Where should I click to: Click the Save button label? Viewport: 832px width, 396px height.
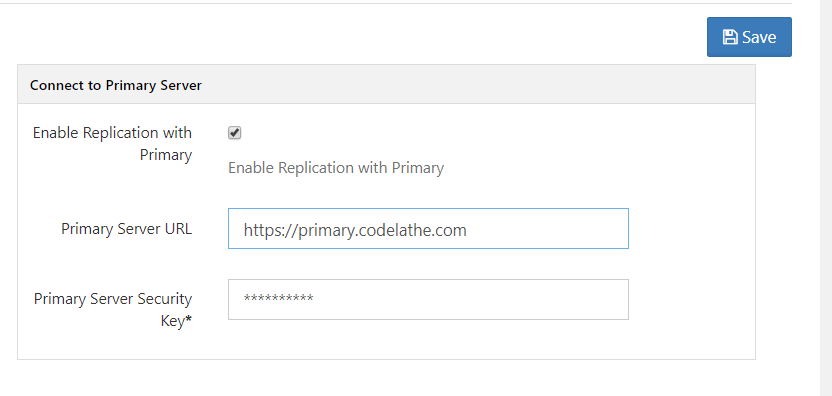click(x=759, y=37)
